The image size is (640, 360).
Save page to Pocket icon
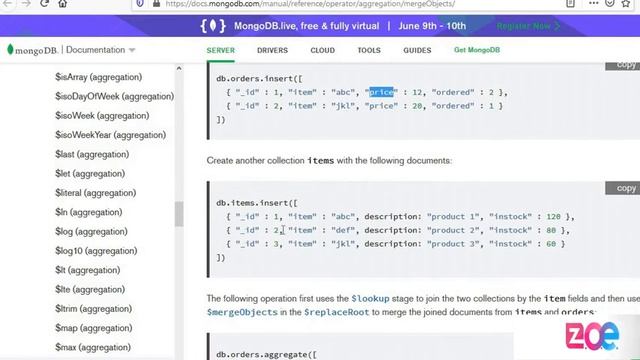[x=610, y=4]
